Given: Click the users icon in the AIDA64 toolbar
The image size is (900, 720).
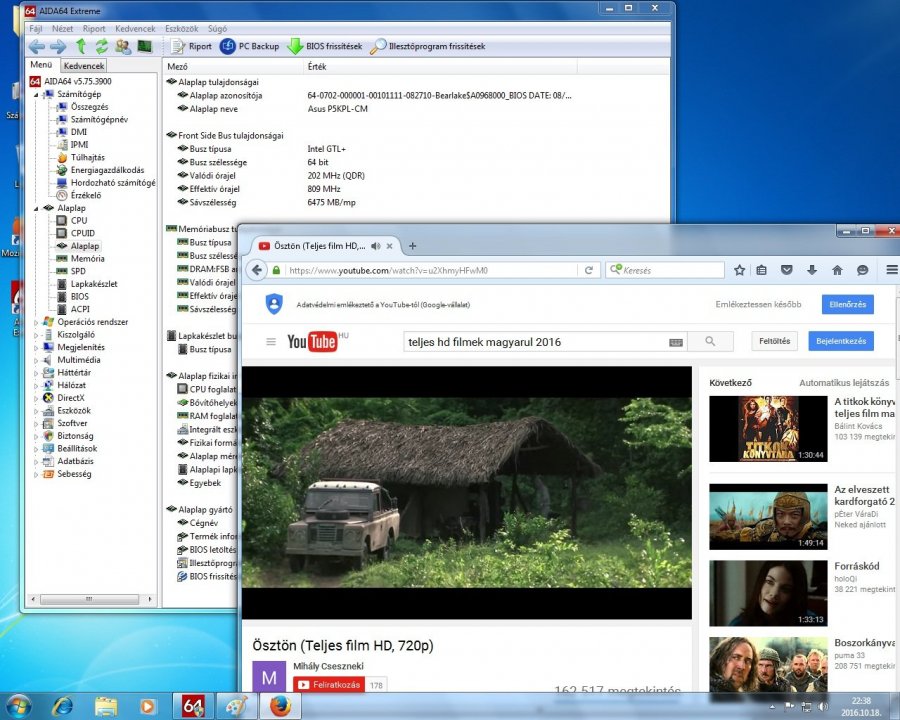Looking at the screenshot, I should (123, 46).
